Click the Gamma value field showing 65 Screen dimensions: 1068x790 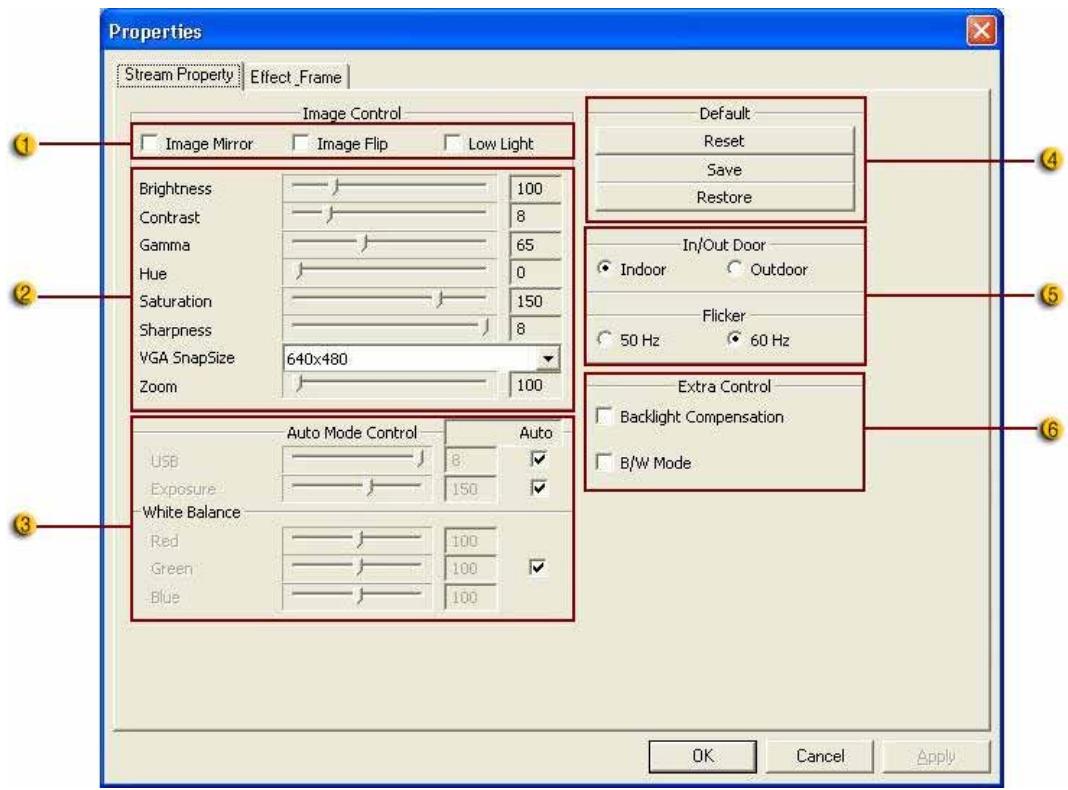click(x=535, y=245)
